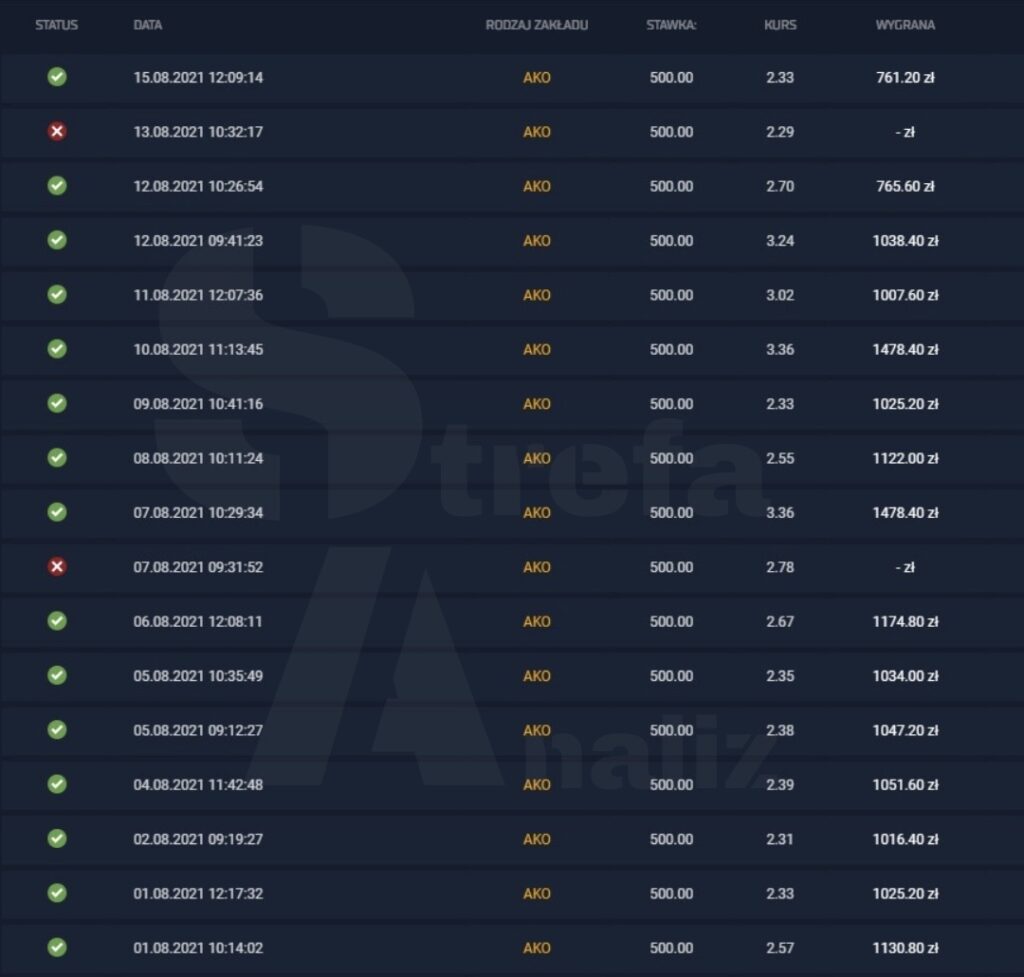Screen dimensions: 1024x977
Task: Select the green status icon for 11.08.2021 12:07:36
Action: pyautogui.click(x=57, y=295)
